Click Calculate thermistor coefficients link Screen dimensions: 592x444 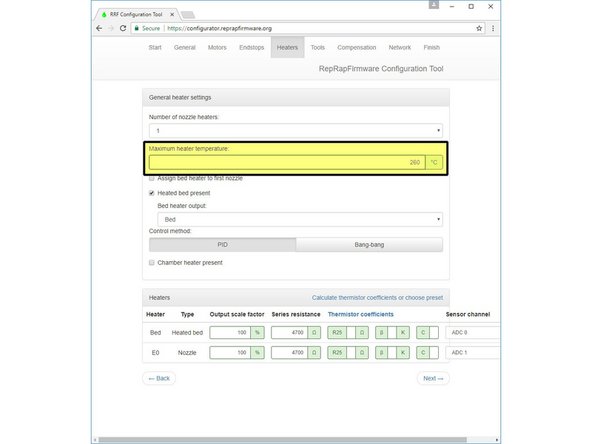378,298
